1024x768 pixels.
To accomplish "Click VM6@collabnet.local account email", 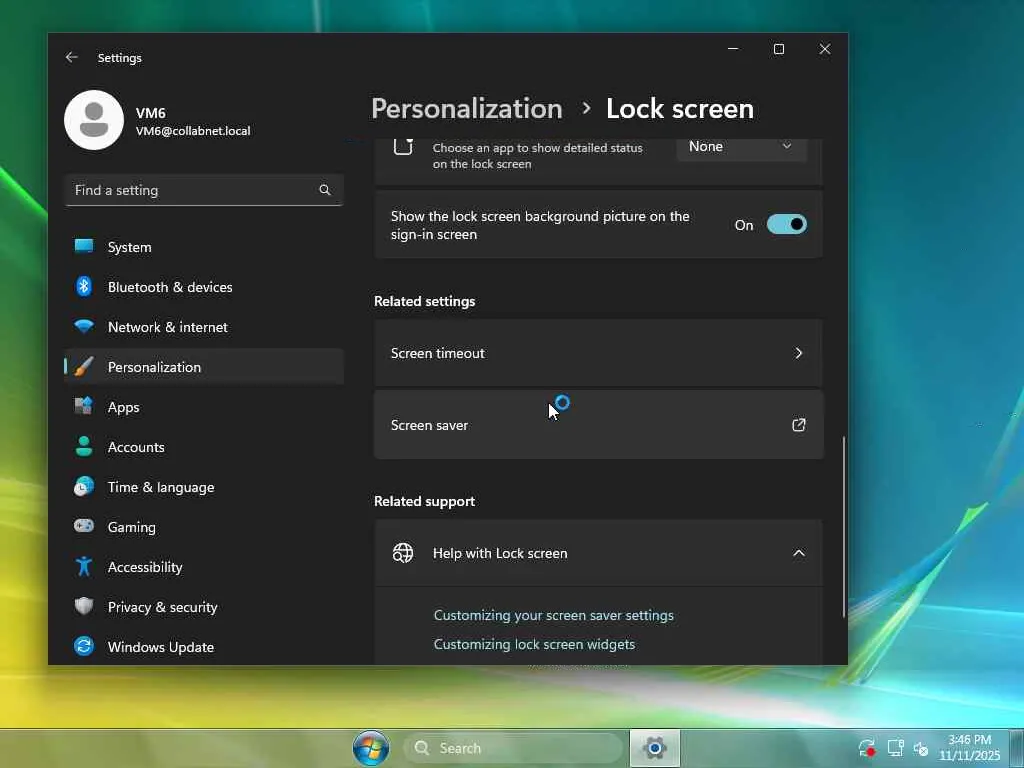I will pos(193,131).
